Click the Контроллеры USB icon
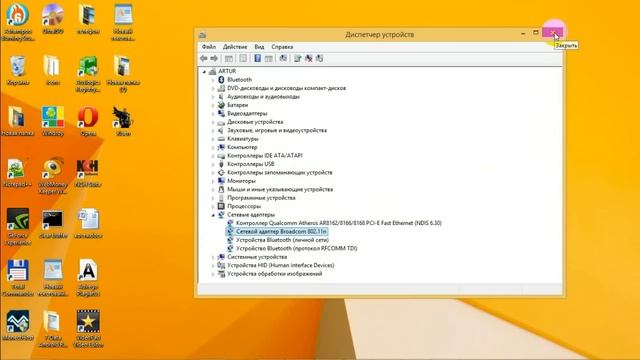640x360 pixels. (221, 164)
